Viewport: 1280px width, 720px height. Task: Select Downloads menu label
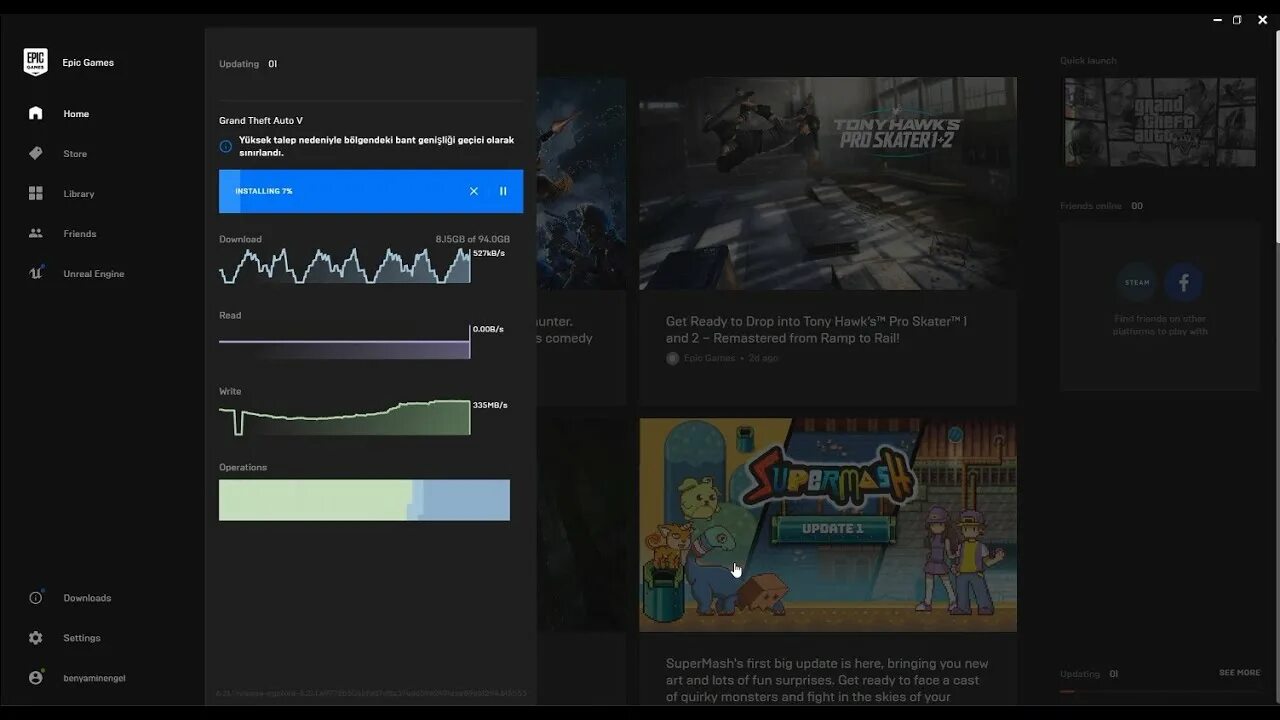coord(87,598)
